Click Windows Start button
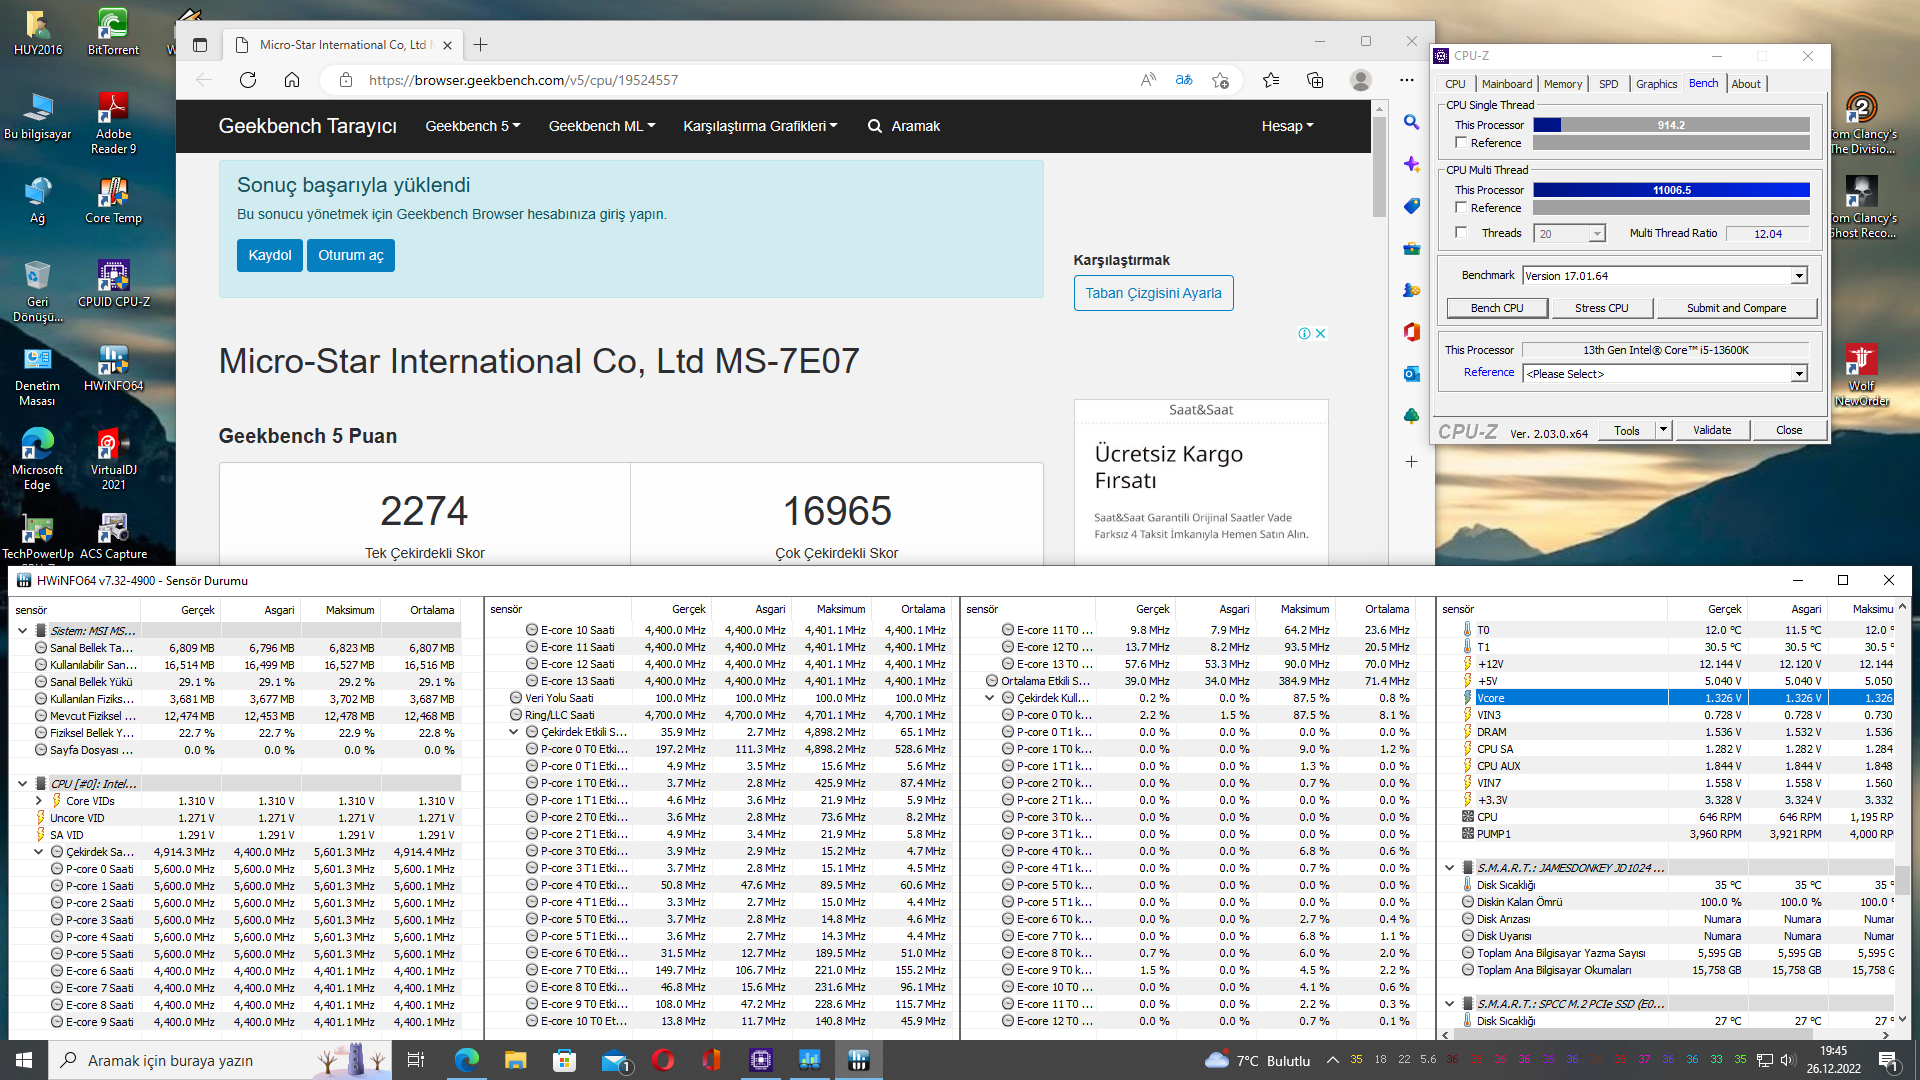 [24, 1060]
